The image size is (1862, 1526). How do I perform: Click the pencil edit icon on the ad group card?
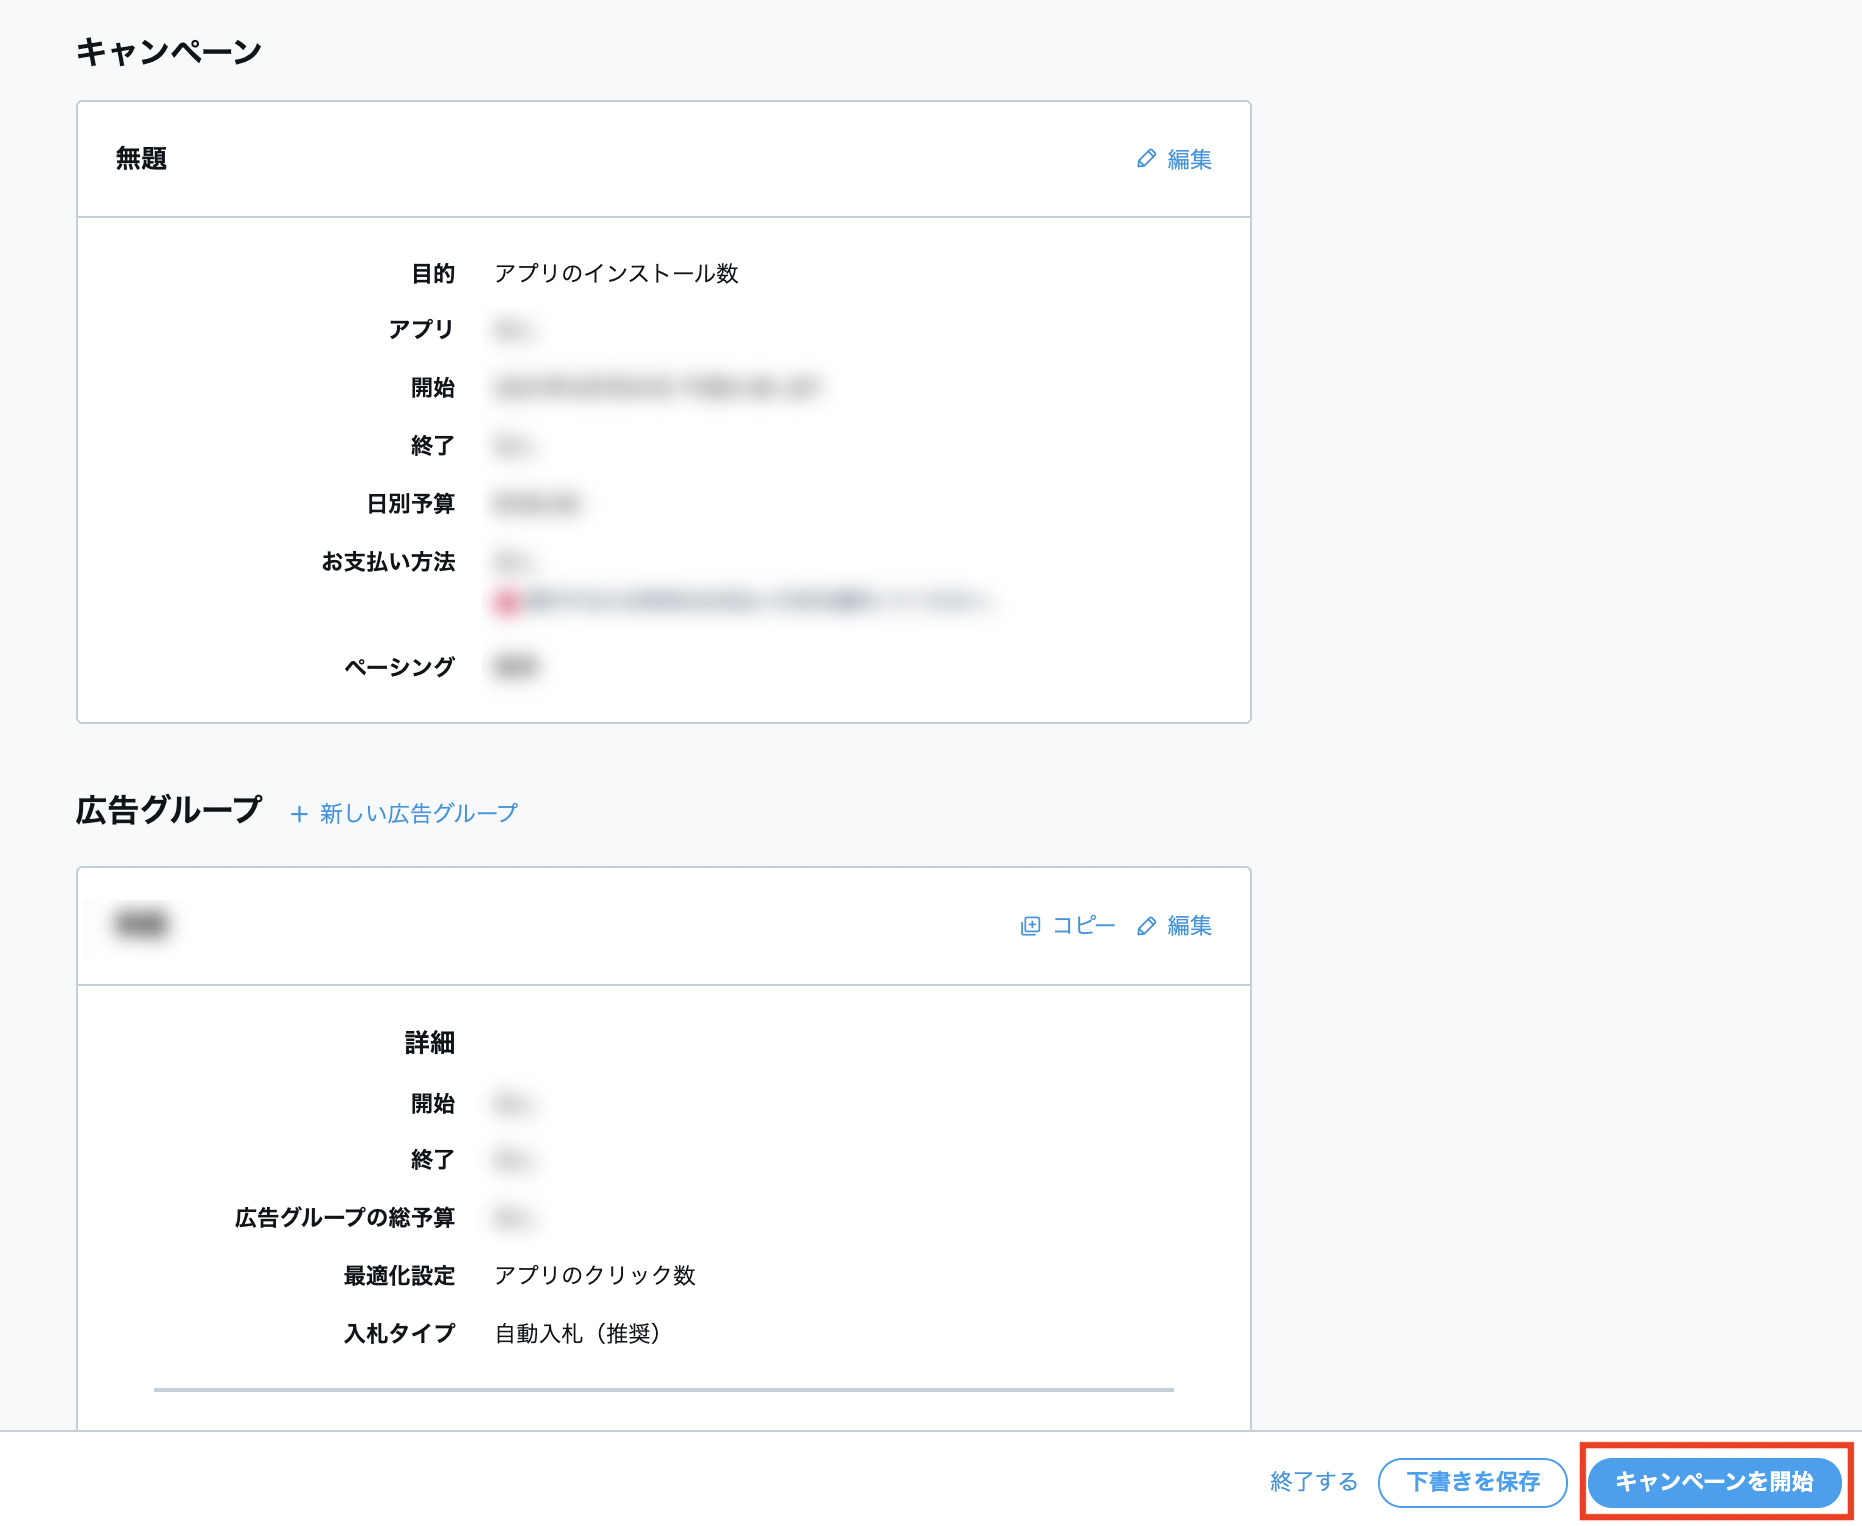click(1147, 926)
